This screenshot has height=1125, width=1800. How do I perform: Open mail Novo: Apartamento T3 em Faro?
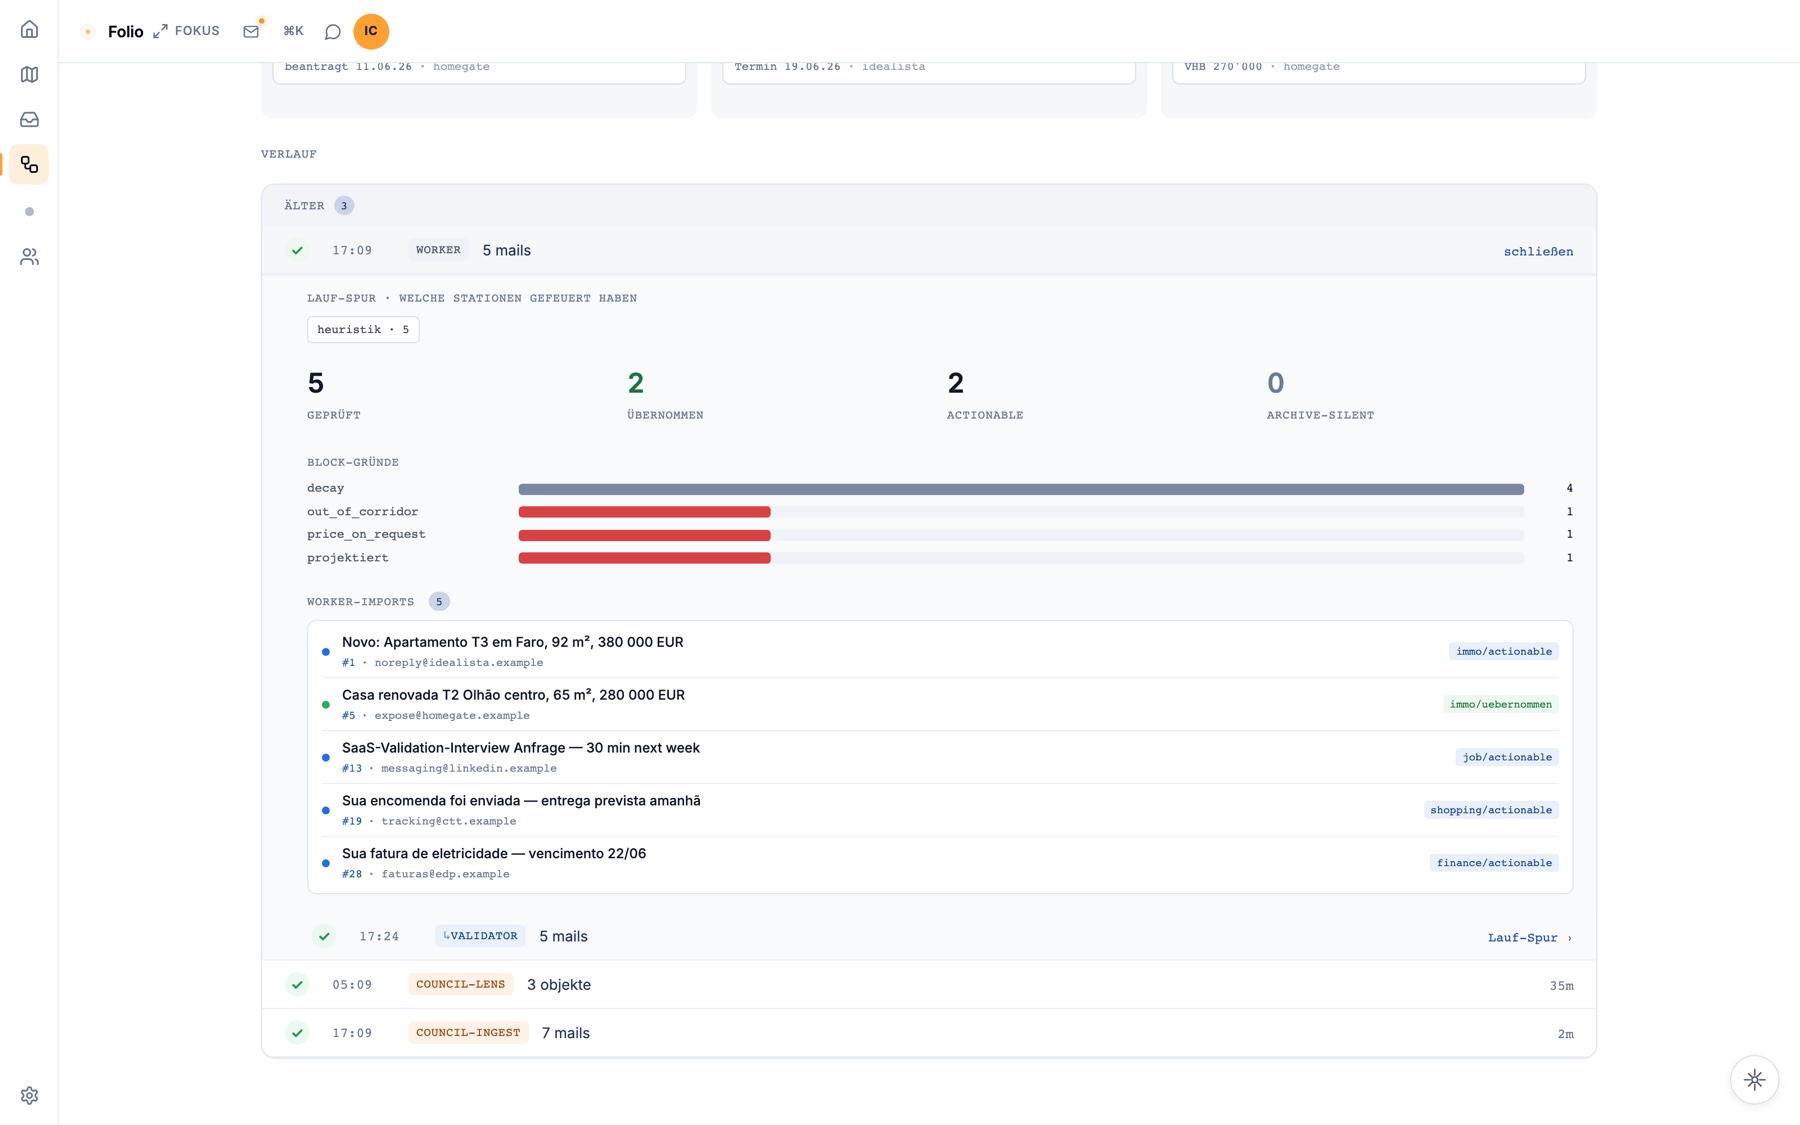(x=940, y=651)
